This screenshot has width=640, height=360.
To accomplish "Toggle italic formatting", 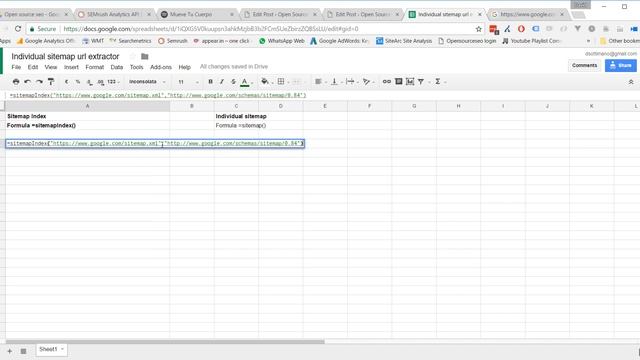I will (222, 82).
